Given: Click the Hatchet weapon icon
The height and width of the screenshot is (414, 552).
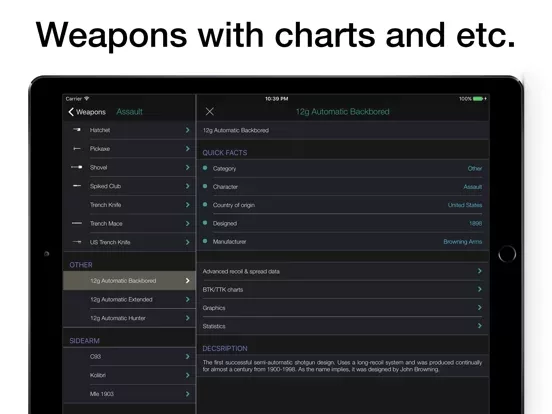Looking at the screenshot, I should [x=77, y=130].
